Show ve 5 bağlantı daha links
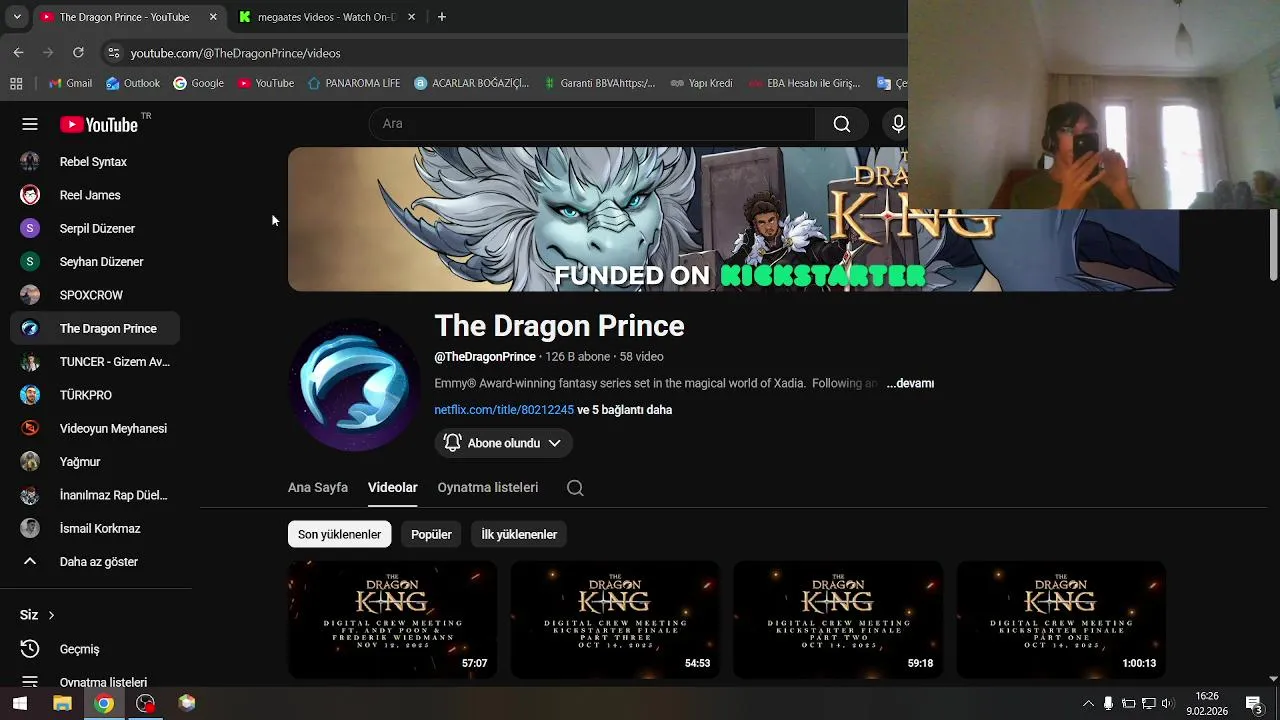The height and width of the screenshot is (720, 1280). coord(624,410)
